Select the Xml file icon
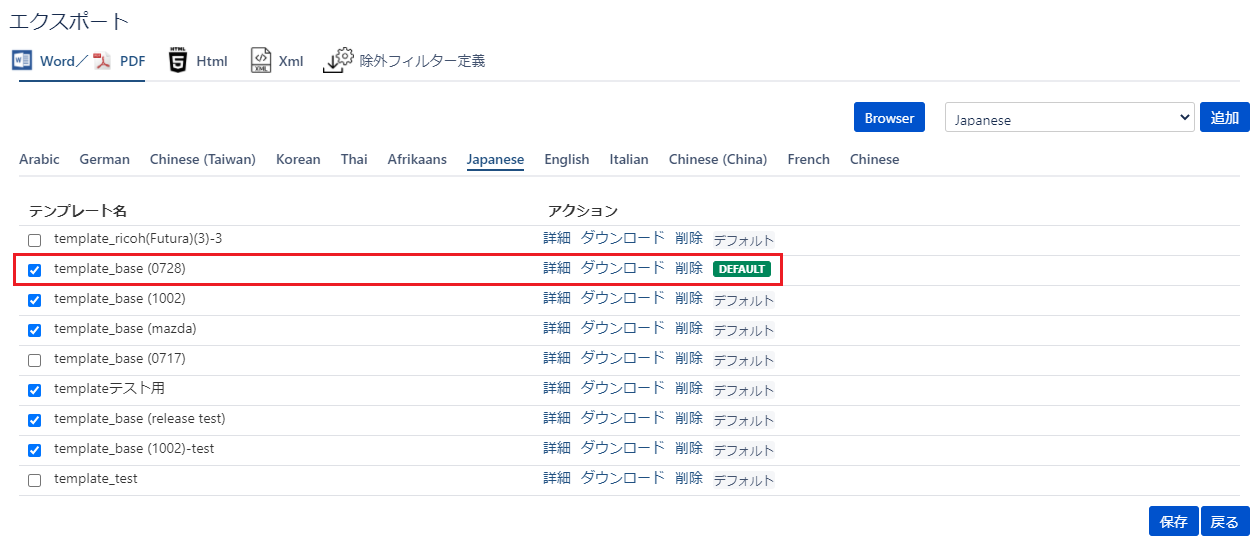The image size is (1259, 560). pyautogui.click(x=260, y=61)
